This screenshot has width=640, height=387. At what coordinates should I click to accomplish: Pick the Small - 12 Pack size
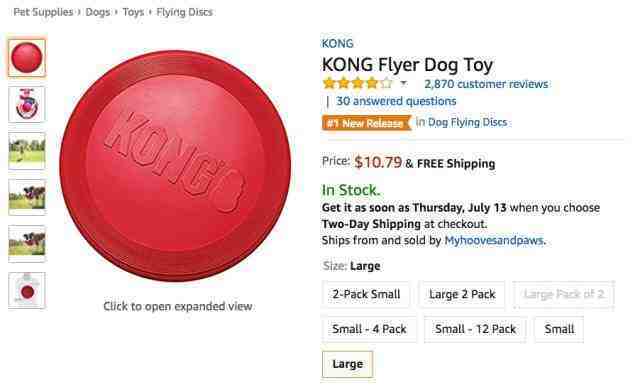pos(476,329)
